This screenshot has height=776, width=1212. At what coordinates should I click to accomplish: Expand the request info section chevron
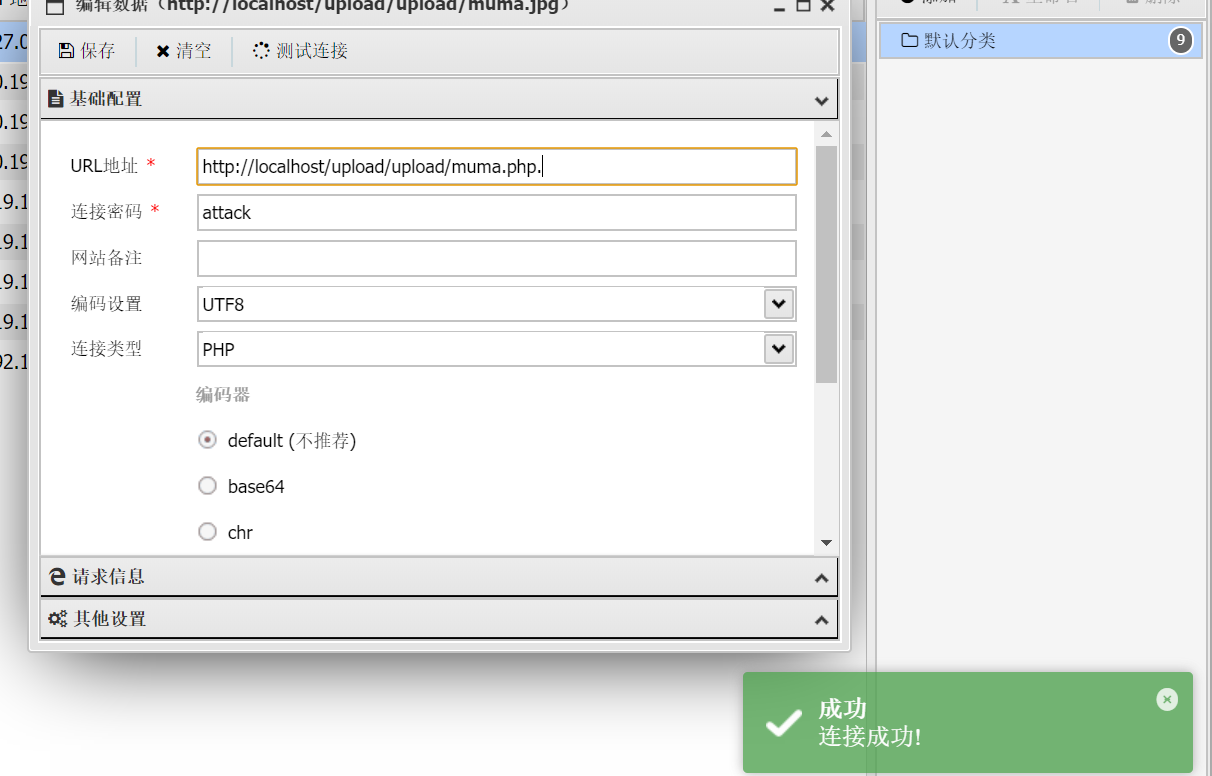pos(821,578)
